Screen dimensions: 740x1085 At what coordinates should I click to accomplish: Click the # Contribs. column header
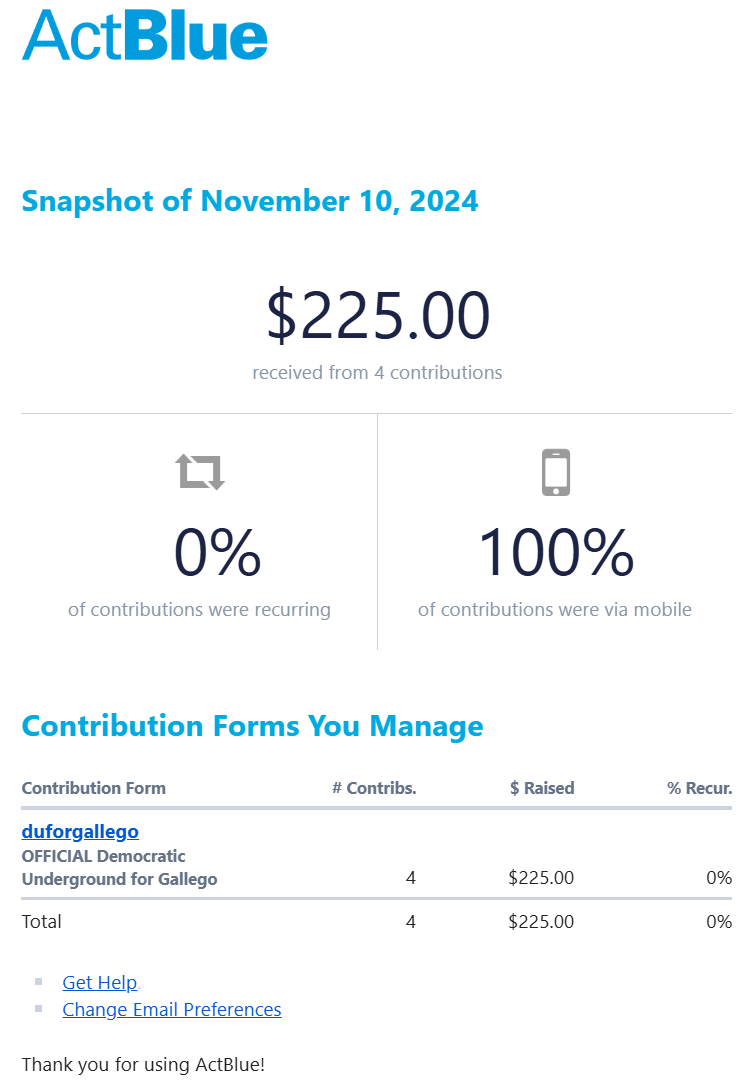374,788
